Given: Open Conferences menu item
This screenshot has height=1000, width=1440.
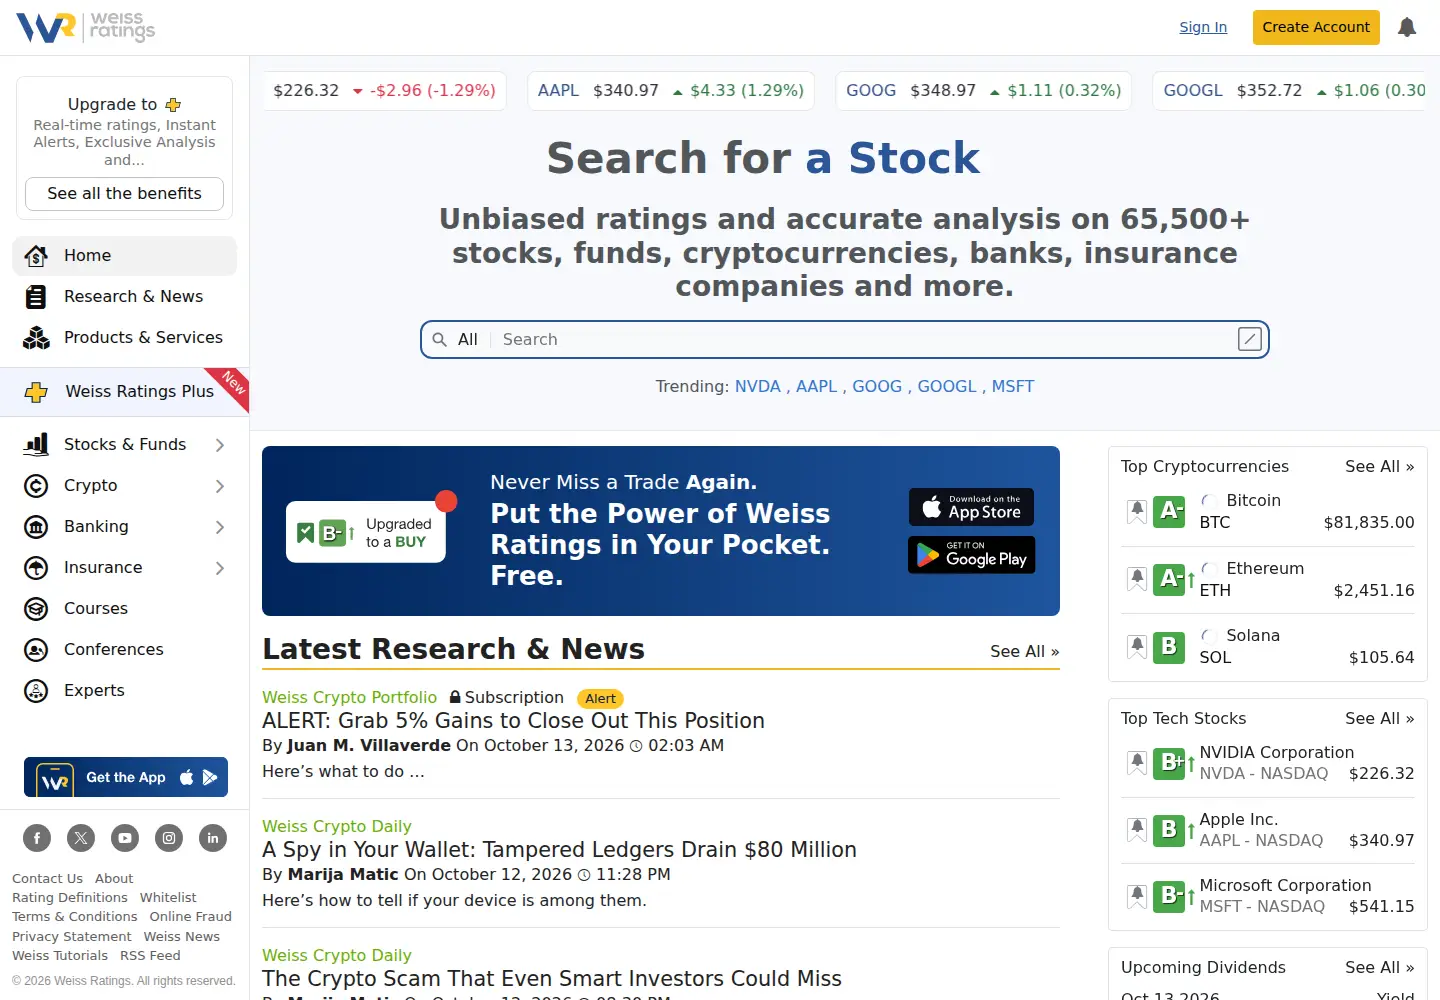Looking at the screenshot, I should coord(125,650).
